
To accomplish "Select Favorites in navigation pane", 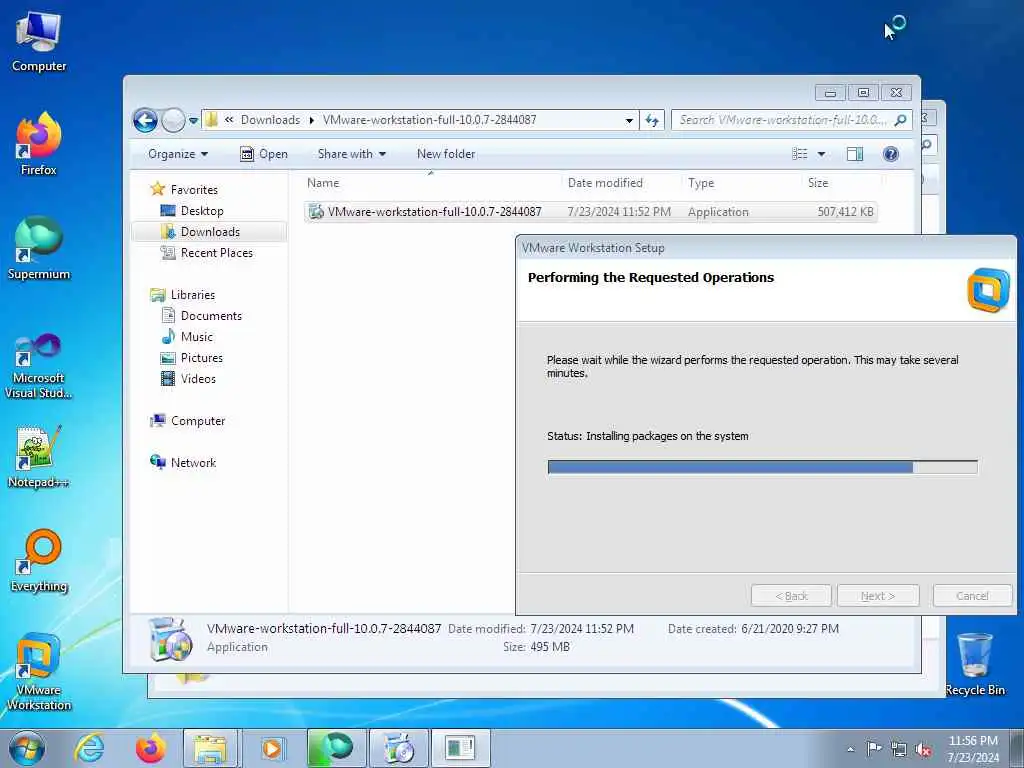I will tap(194, 189).
